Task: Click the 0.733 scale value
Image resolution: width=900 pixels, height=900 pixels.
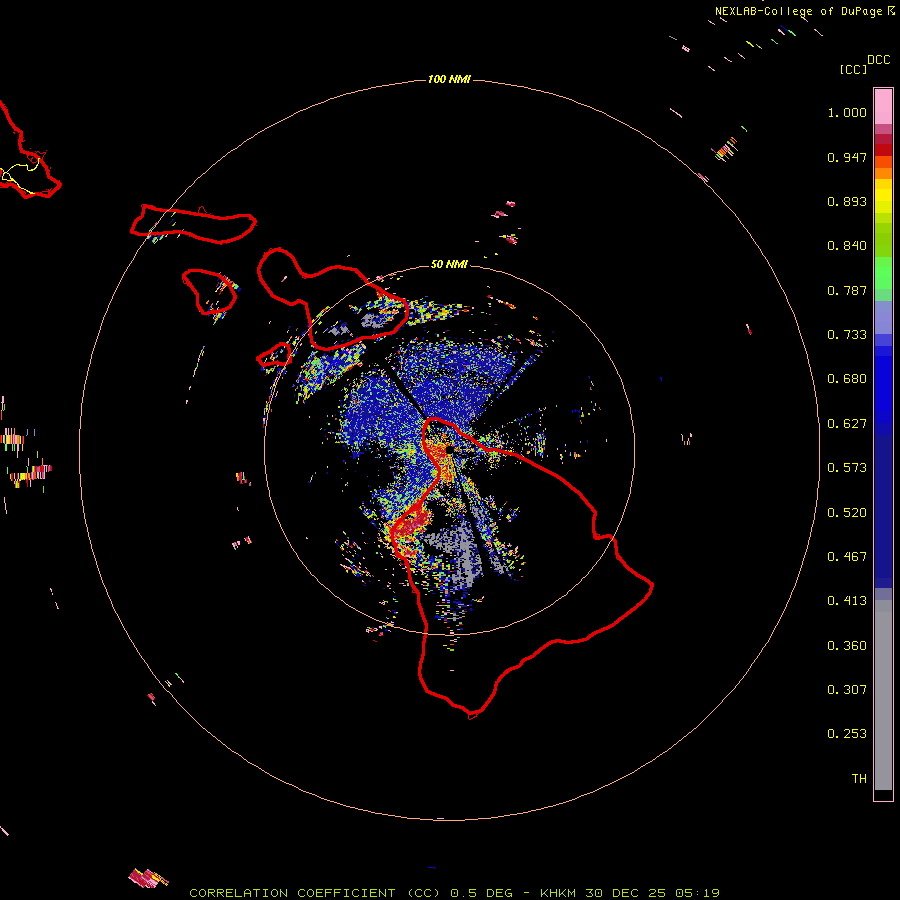Action: coord(847,335)
